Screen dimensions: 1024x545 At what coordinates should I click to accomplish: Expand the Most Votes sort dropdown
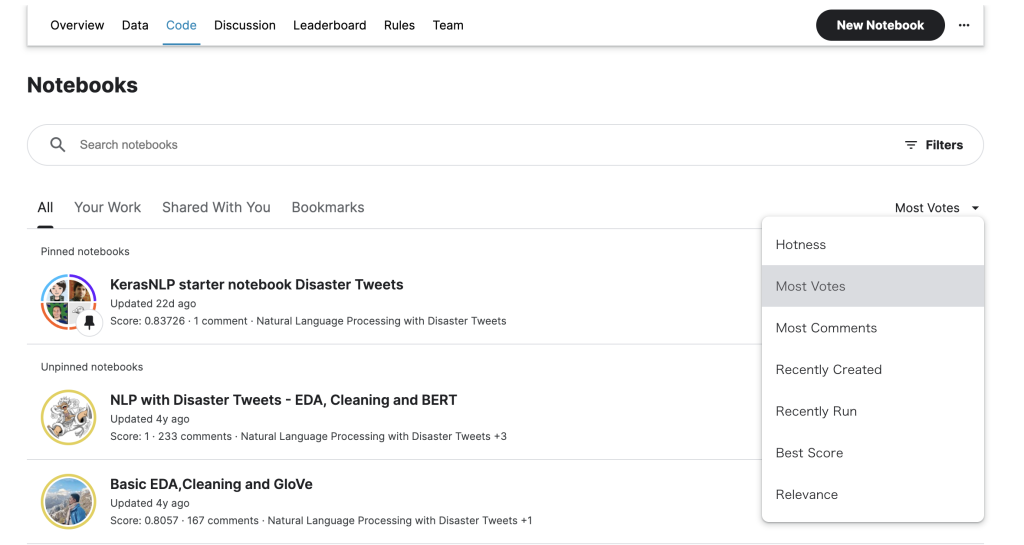936,208
